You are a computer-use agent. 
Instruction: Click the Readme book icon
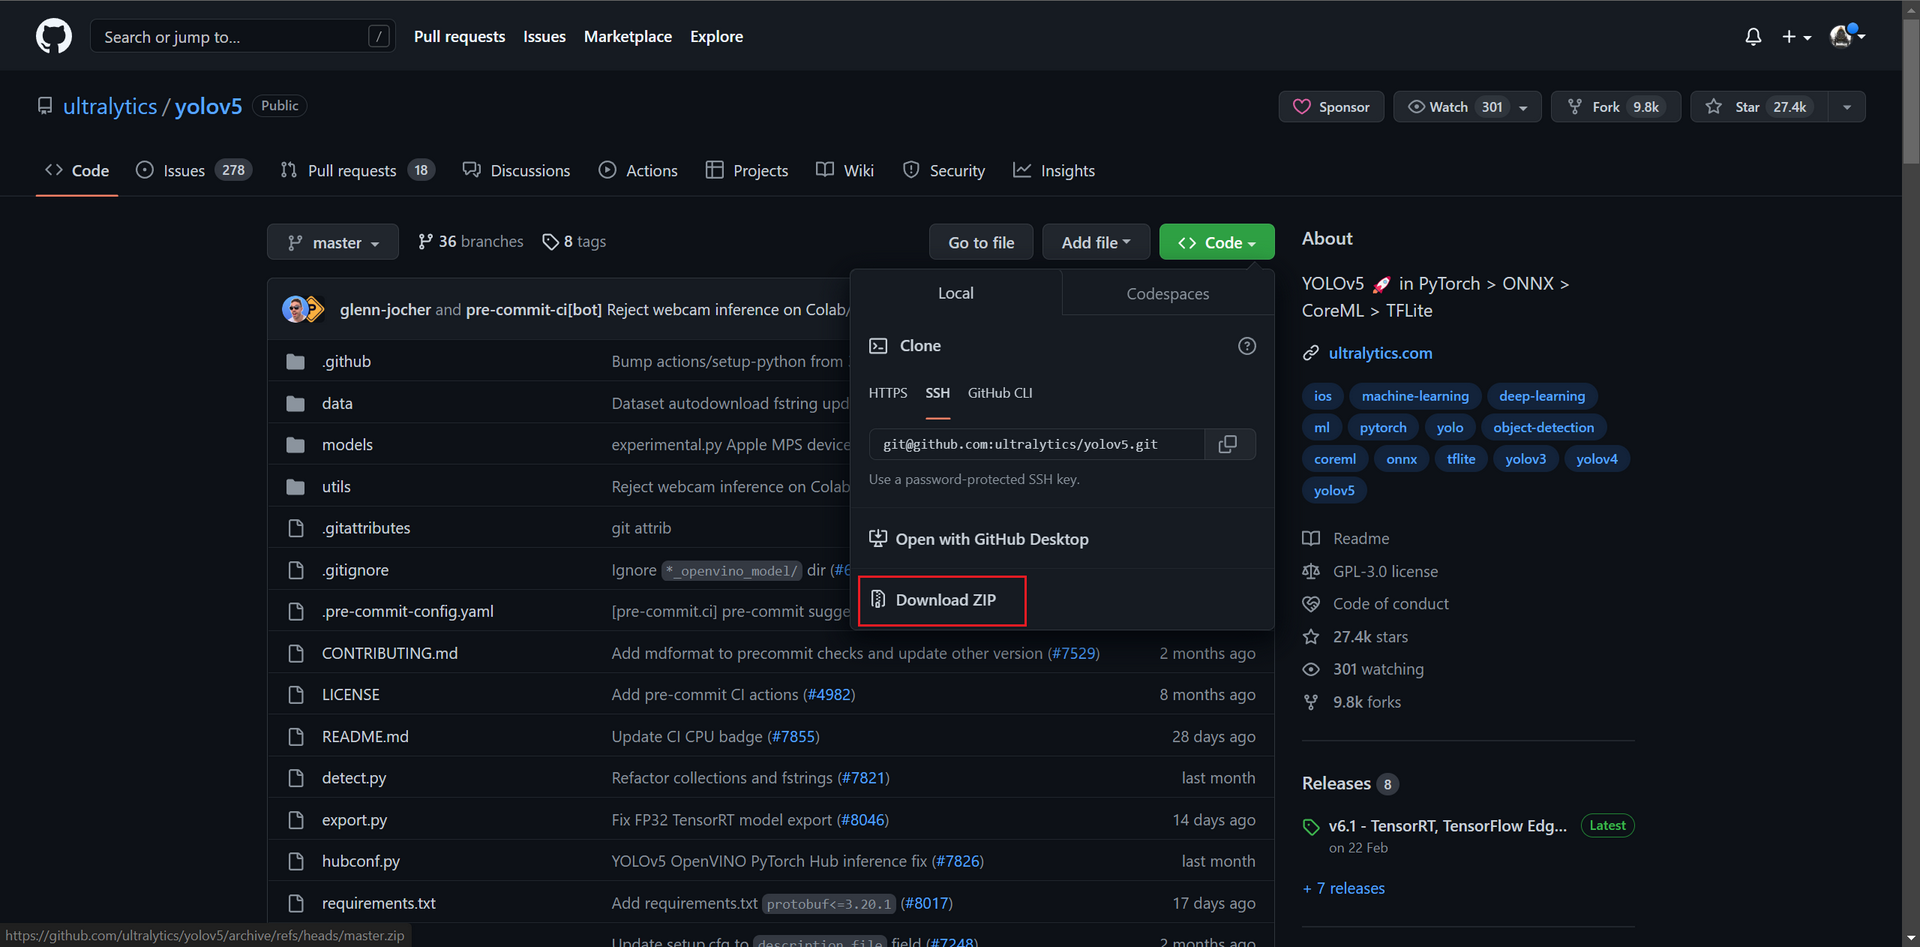[1311, 539]
